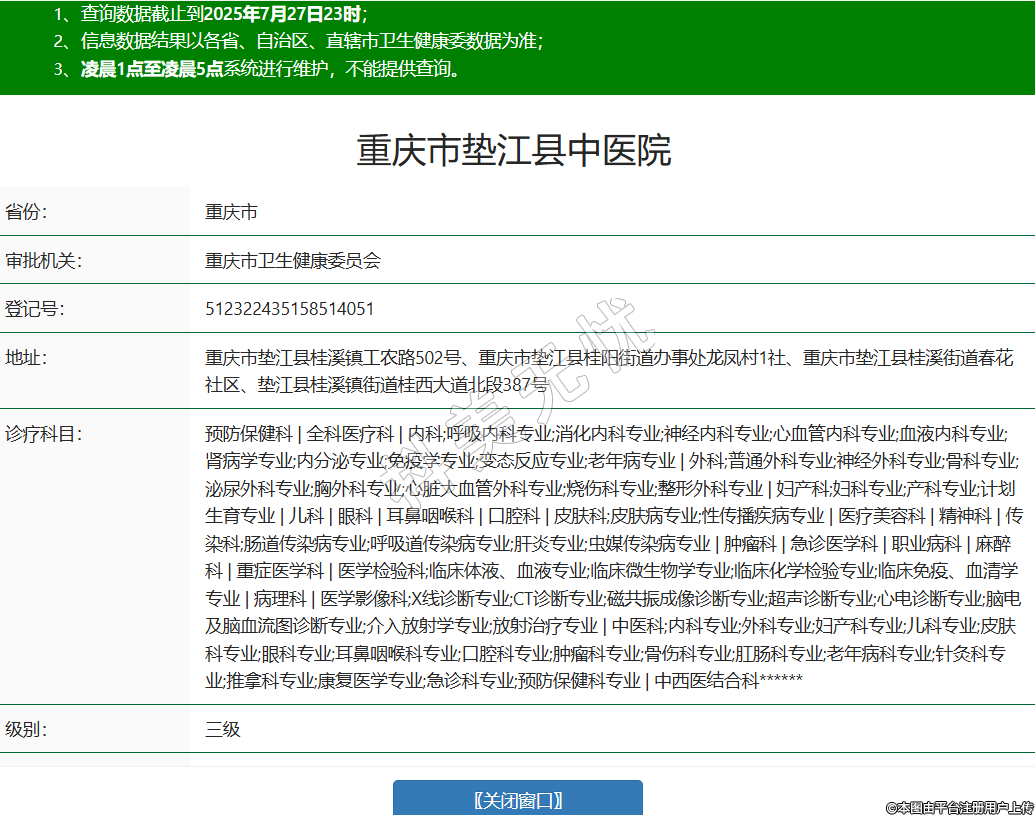Viewport: 1035px width, 815px height.
Task: Click the approving authority 重庆市卫生健康委员会
Action: click(293, 261)
